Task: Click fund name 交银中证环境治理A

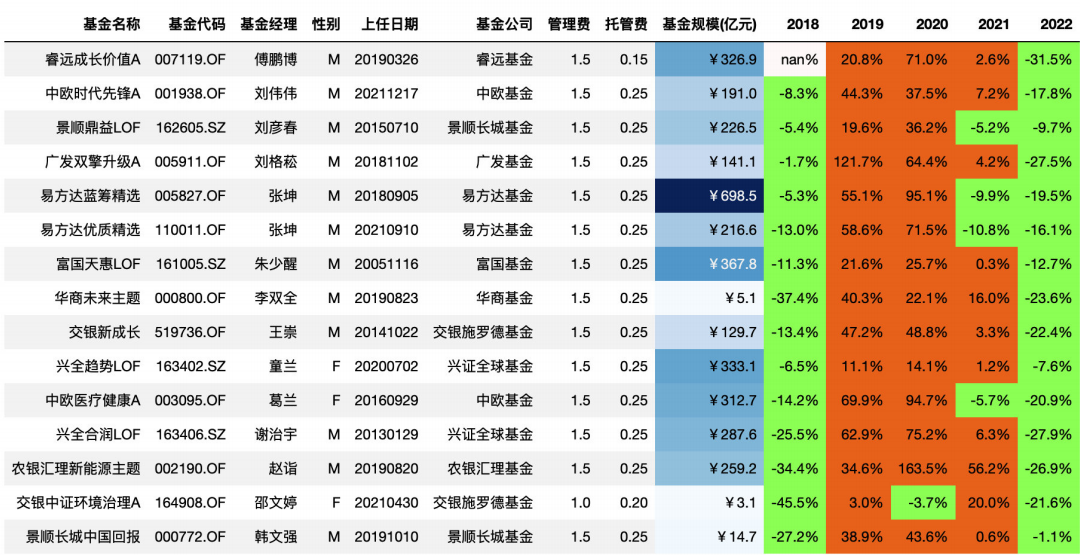Action: 79,503
